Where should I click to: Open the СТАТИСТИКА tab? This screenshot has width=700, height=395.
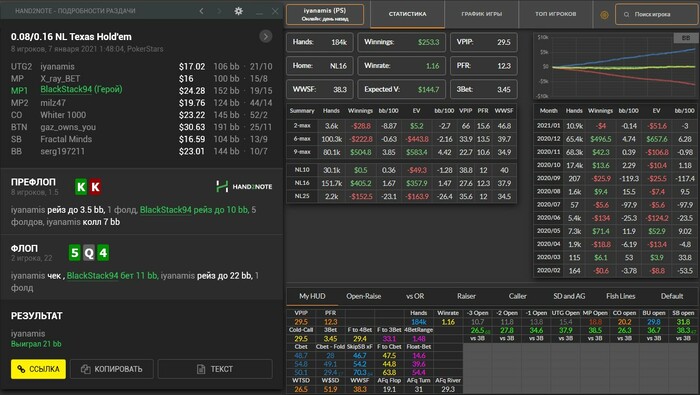[x=407, y=14]
